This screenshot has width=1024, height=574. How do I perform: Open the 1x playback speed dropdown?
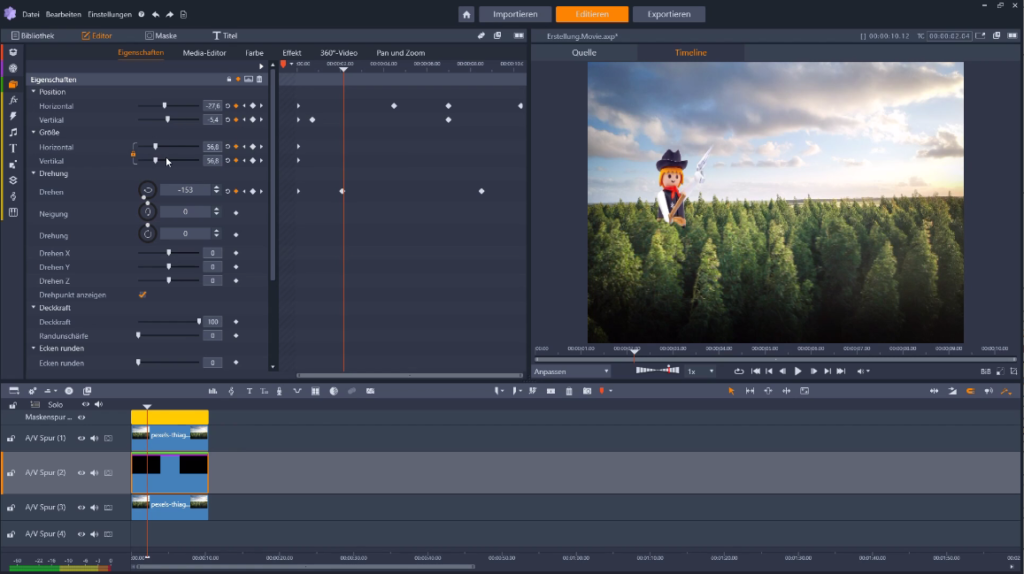(700, 372)
